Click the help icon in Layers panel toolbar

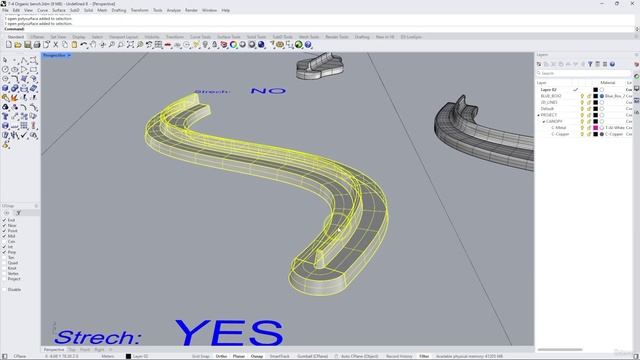[x=612, y=64]
